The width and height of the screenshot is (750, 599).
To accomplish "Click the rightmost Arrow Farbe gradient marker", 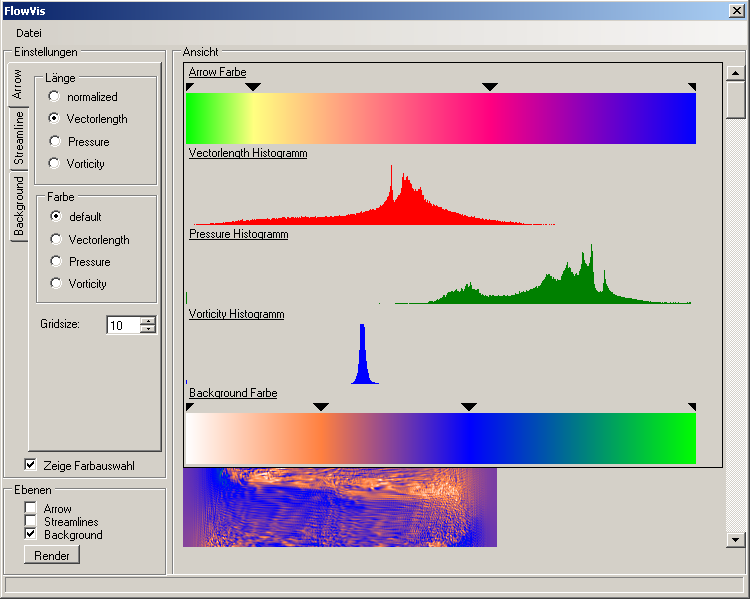I will click(x=692, y=87).
